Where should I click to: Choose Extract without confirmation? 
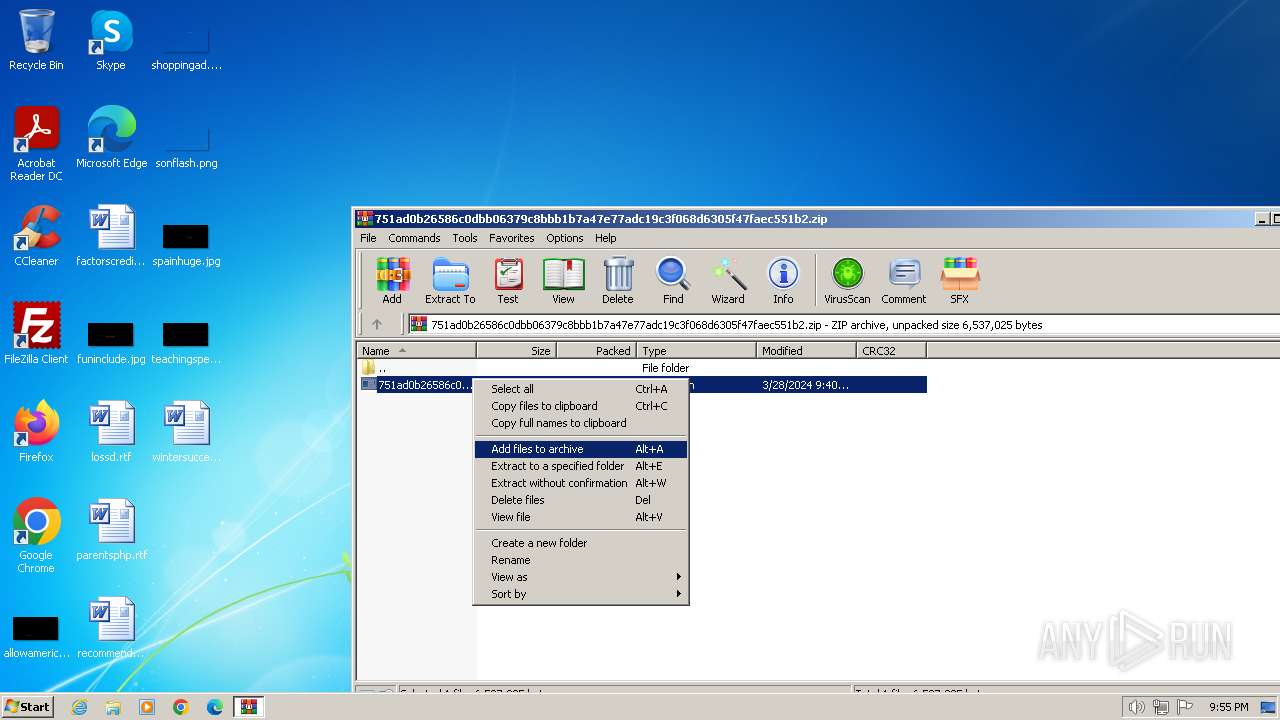[x=581, y=483]
